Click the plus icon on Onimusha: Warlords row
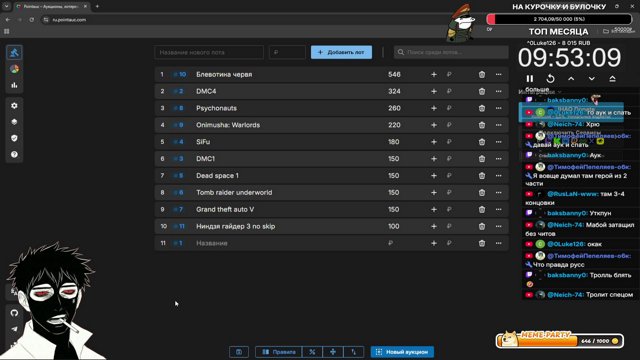Screen dimensions: 640x360 433,125
